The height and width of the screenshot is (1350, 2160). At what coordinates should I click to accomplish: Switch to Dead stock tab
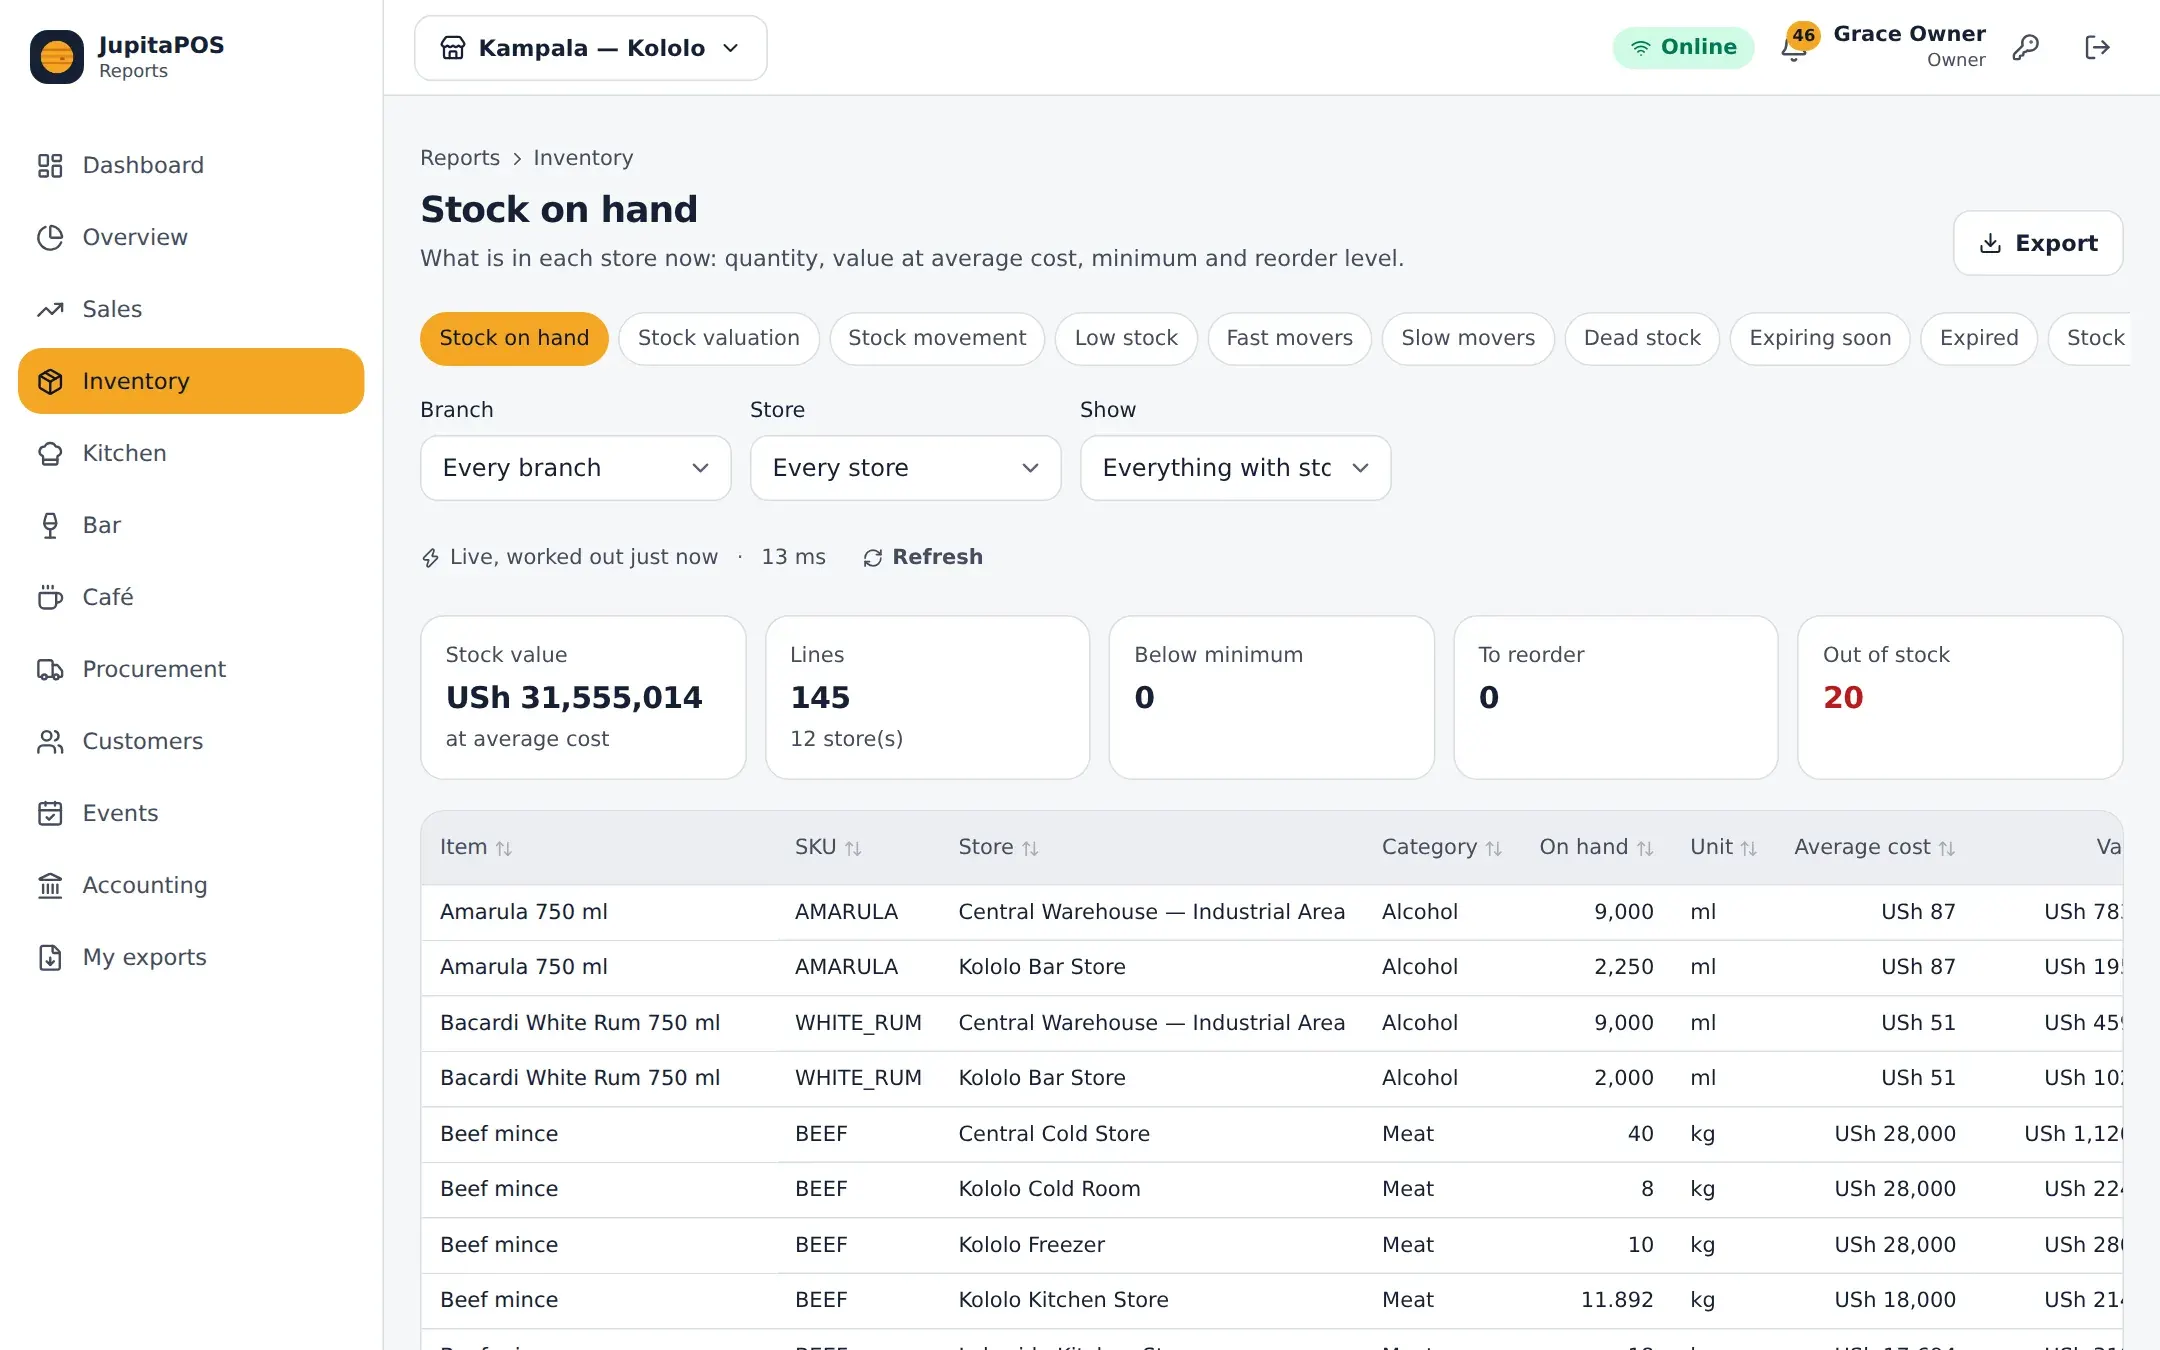tap(1642, 338)
